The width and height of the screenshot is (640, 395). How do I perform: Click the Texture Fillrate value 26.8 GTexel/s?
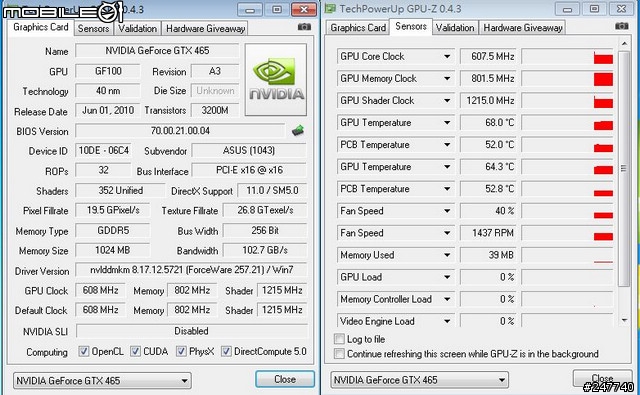(x=265, y=210)
